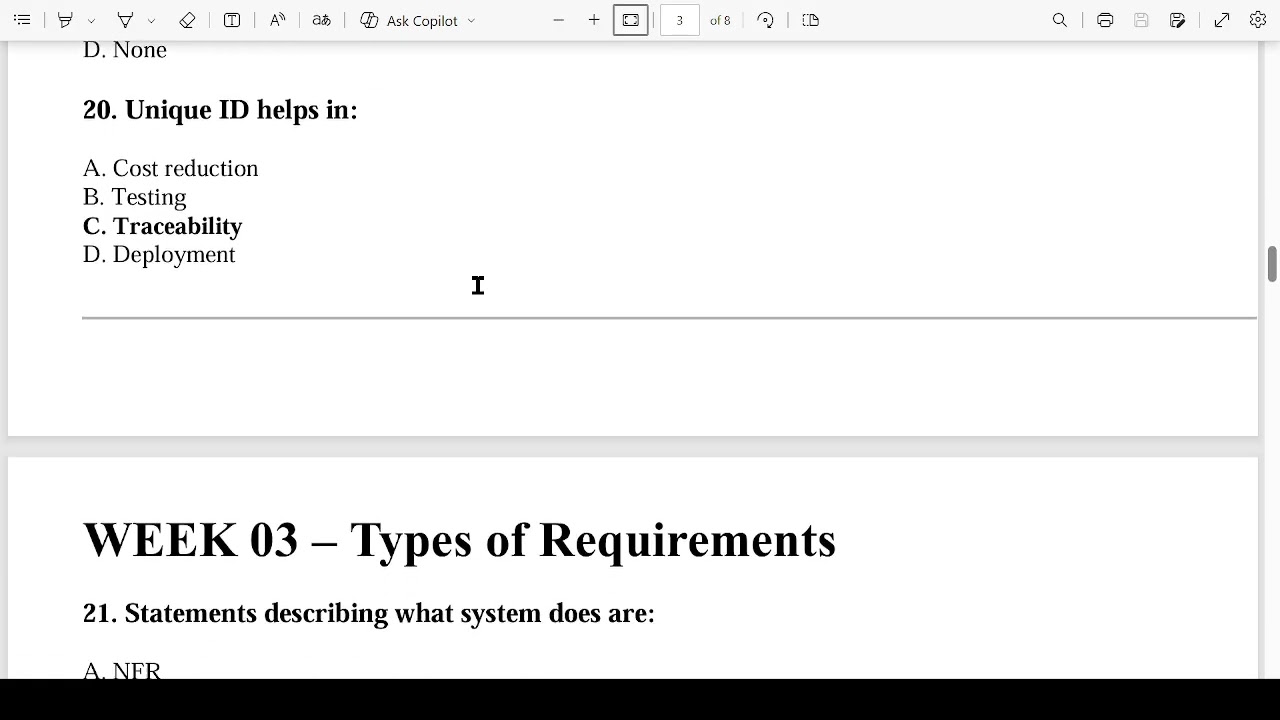Viewport: 1280px width, 720px height.
Task: Click the answer 'C. Traceability'
Action: click(x=162, y=226)
